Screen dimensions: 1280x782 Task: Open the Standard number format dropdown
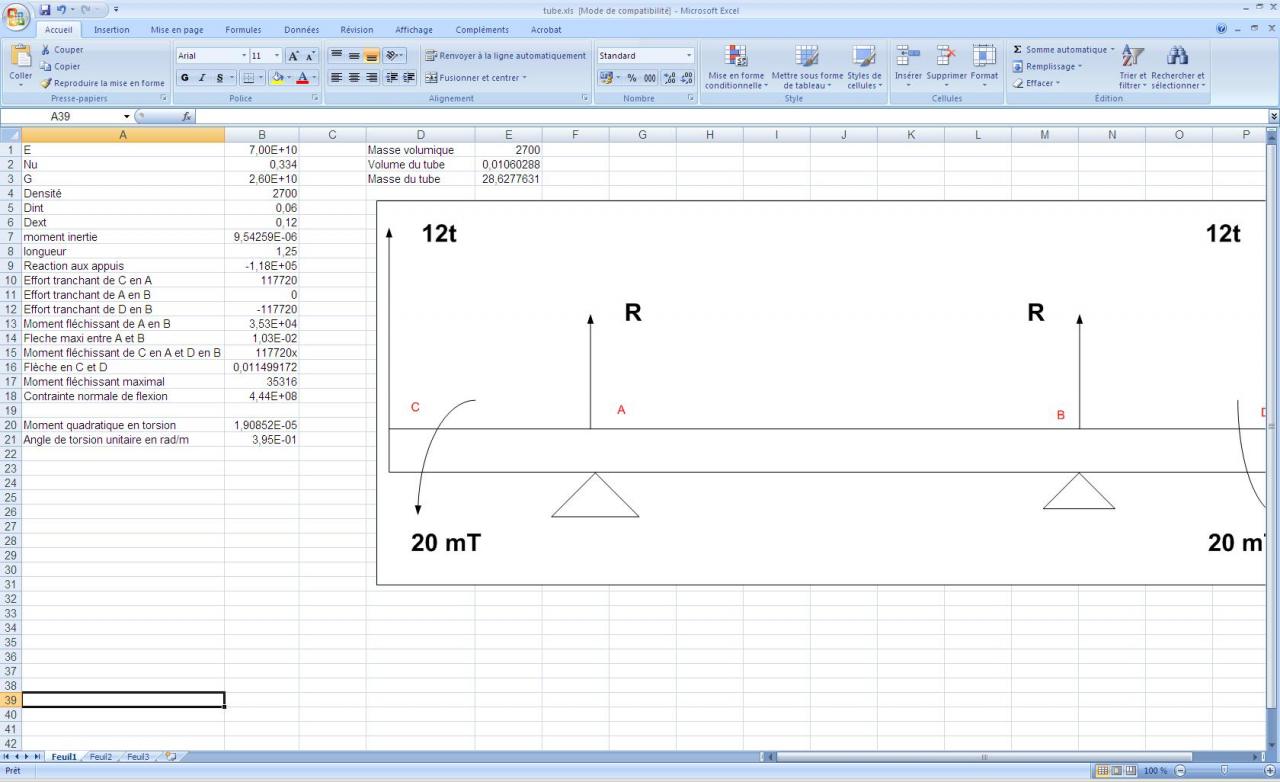[689, 56]
